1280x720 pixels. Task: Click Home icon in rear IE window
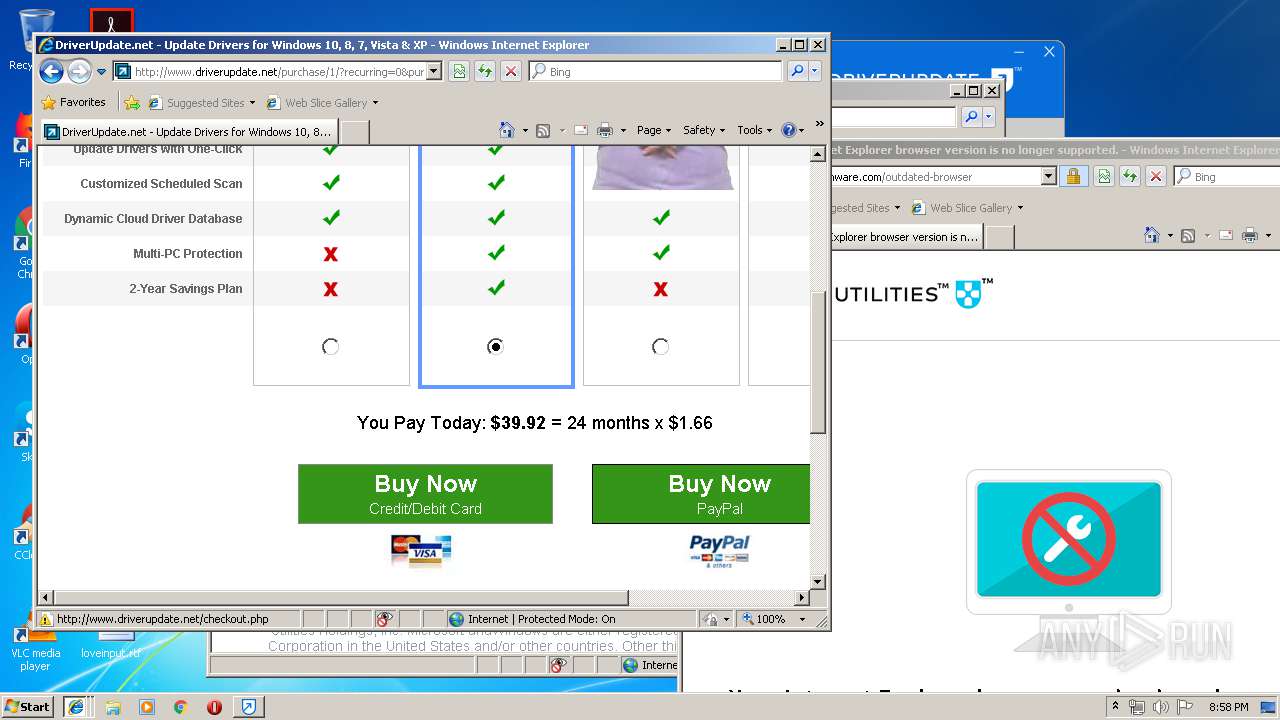pyautogui.click(x=1152, y=236)
